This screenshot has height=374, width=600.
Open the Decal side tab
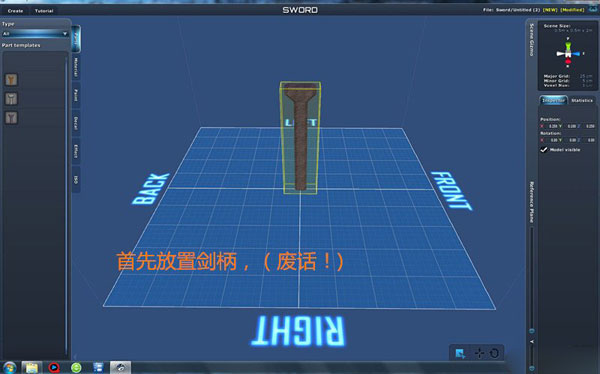[76, 123]
